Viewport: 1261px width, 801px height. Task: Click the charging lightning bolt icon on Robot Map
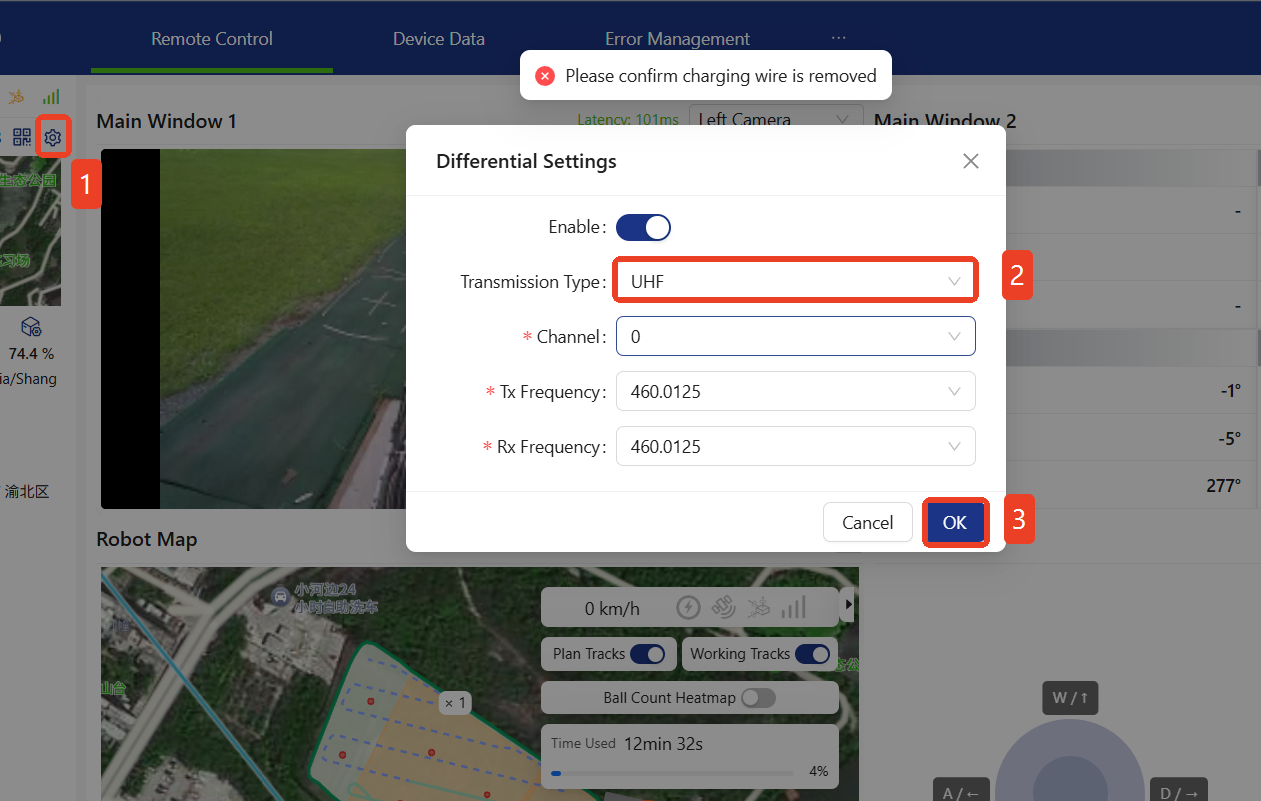tap(688, 607)
